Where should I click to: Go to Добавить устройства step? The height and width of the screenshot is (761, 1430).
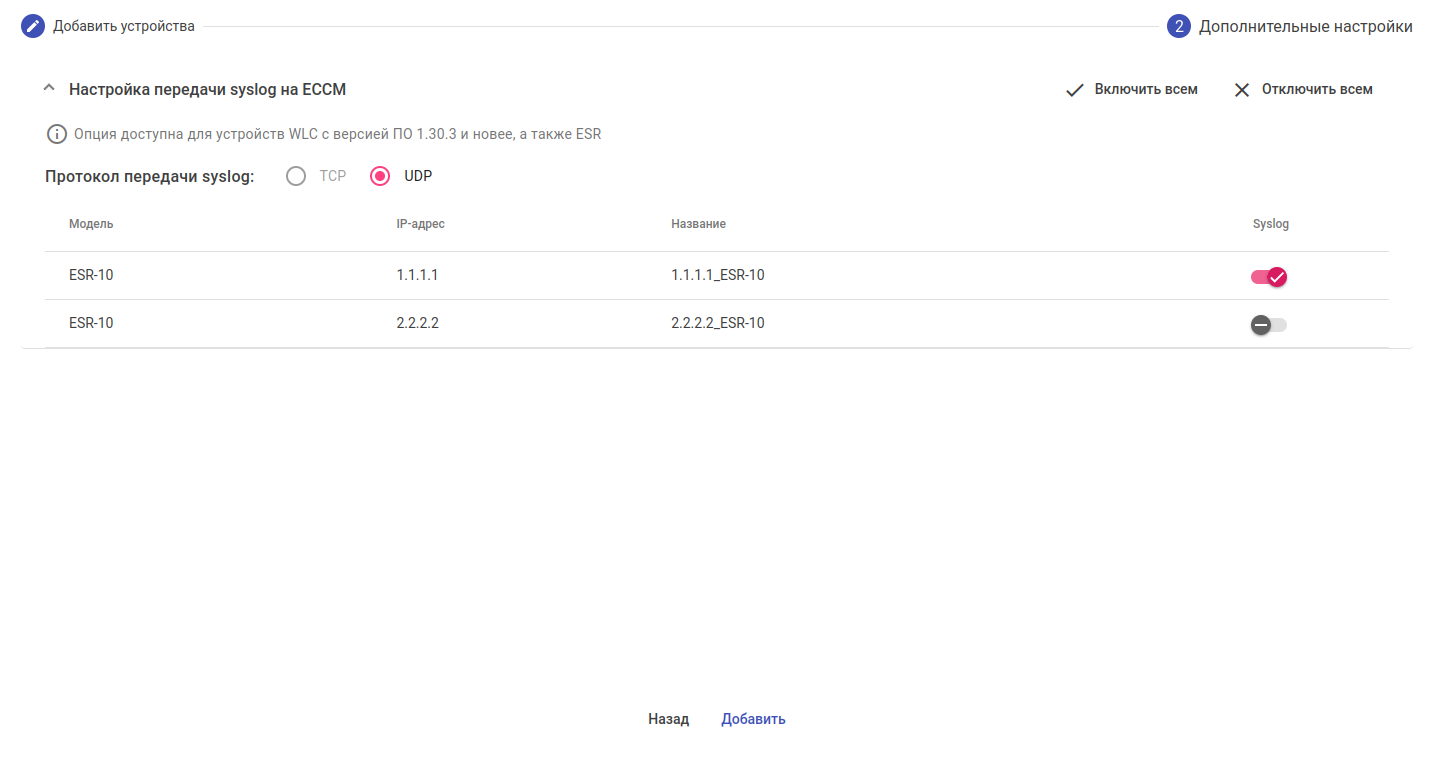pyautogui.click(x=124, y=26)
